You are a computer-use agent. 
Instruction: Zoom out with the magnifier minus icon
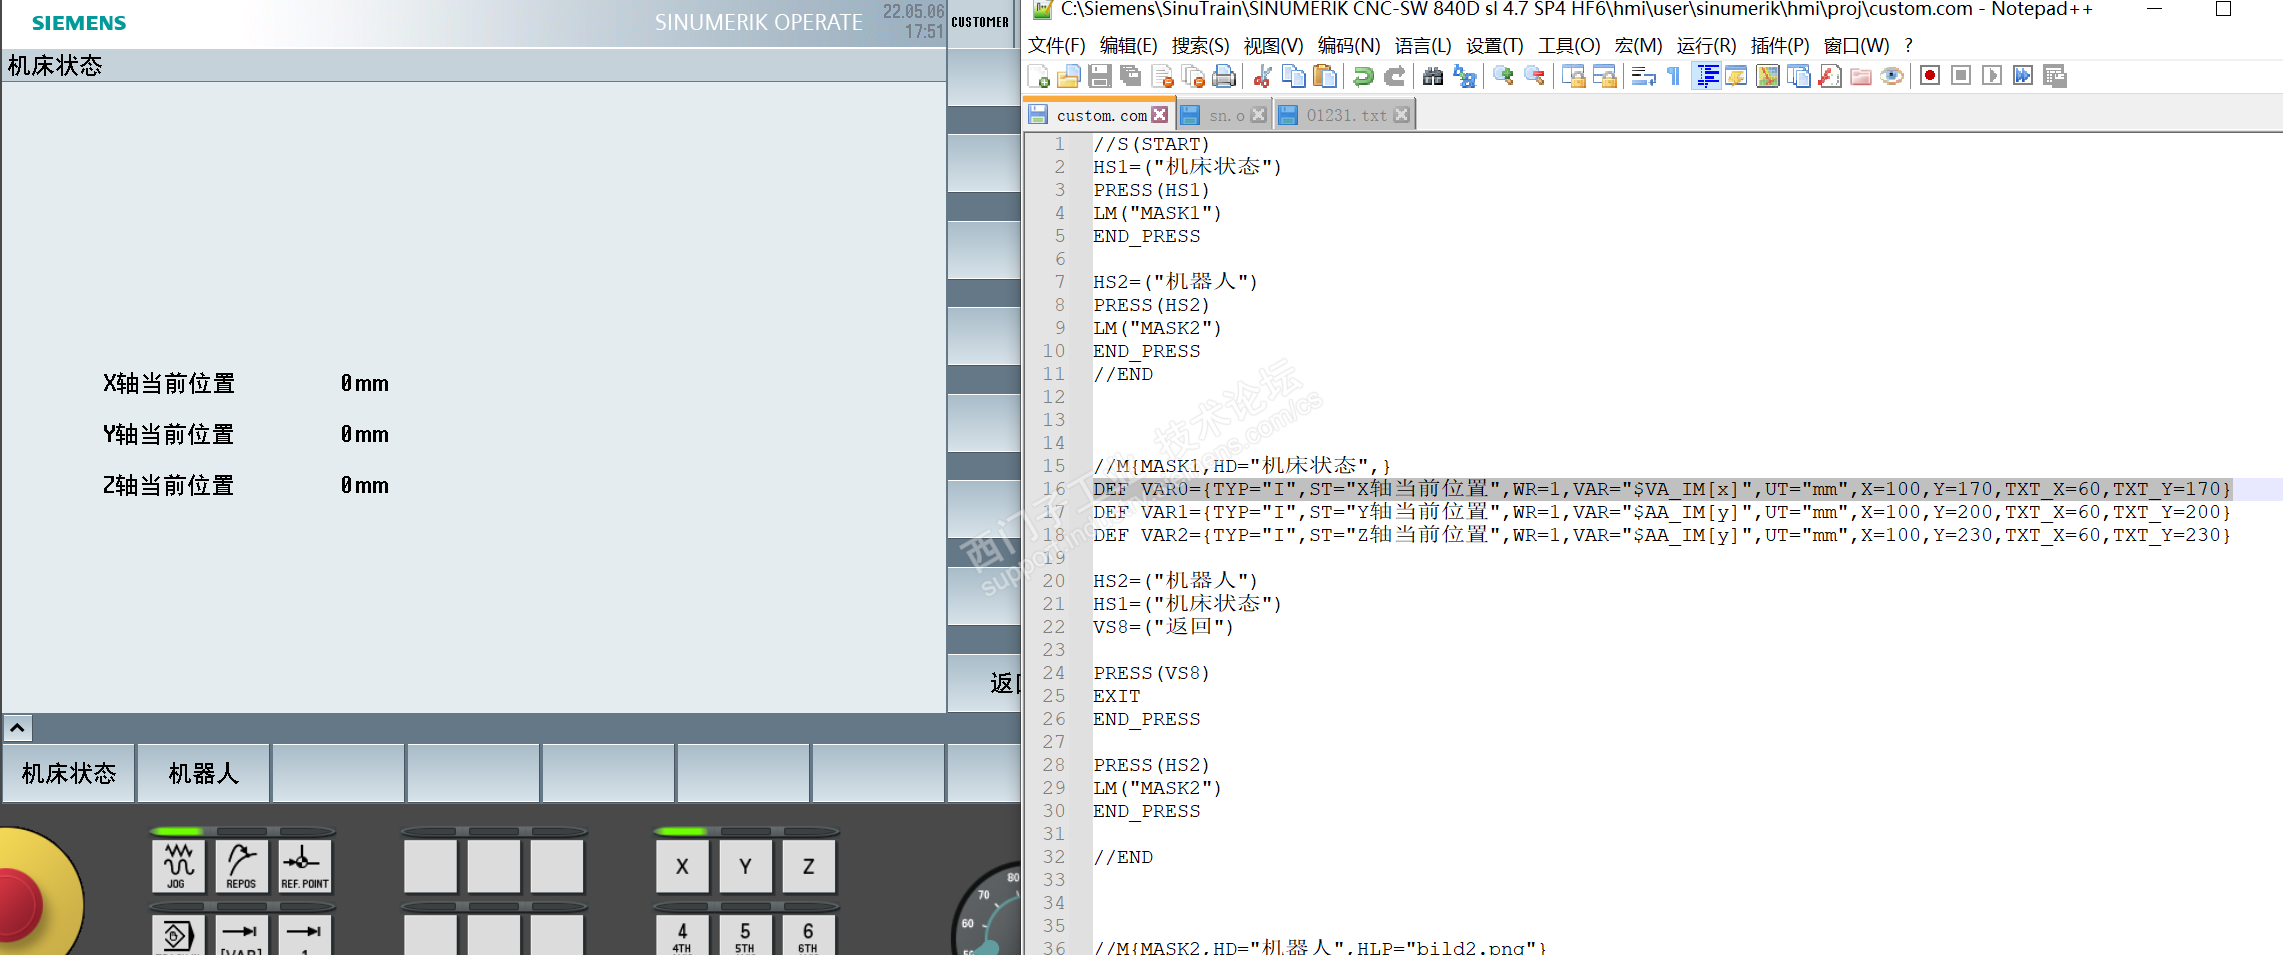1534,77
